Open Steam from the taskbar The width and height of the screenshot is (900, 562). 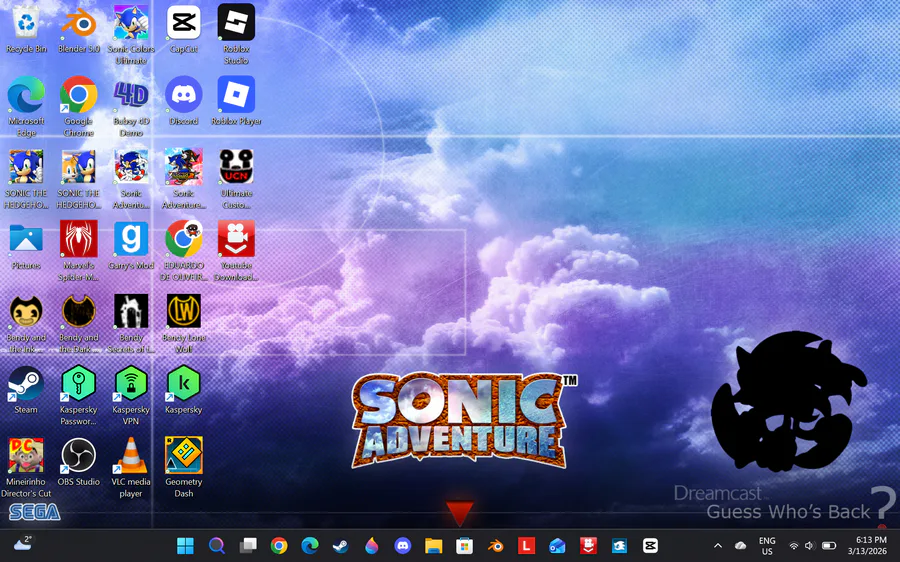pyautogui.click(x=340, y=545)
